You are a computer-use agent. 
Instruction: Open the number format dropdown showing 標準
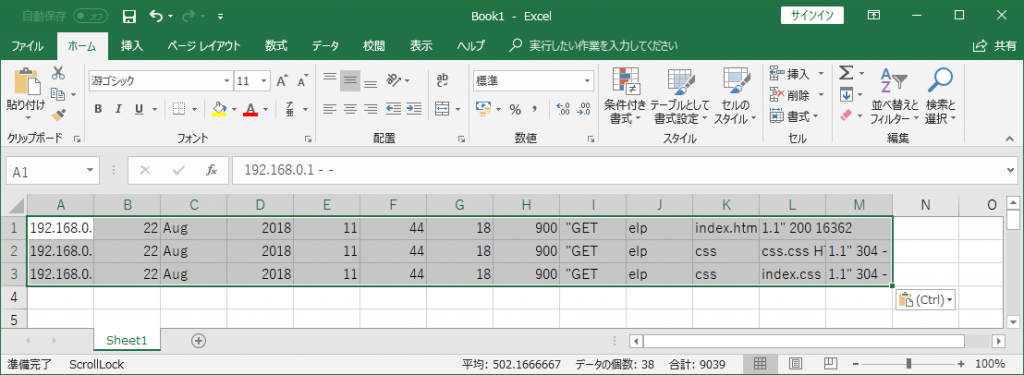587,81
